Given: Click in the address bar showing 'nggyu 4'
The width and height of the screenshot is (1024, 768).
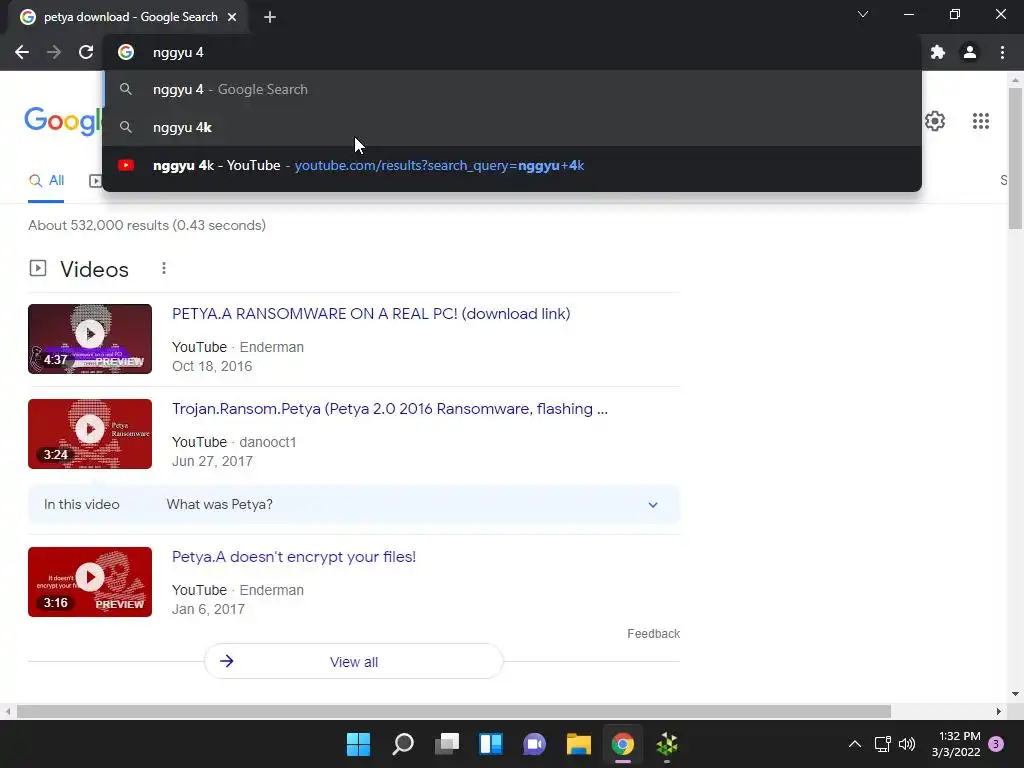Looking at the screenshot, I should (512, 52).
